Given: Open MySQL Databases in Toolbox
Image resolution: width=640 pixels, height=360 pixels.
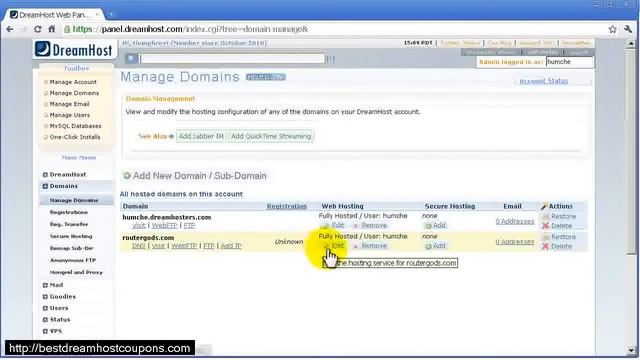Looking at the screenshot, I should pyautogui.click(x=75, y=126).
